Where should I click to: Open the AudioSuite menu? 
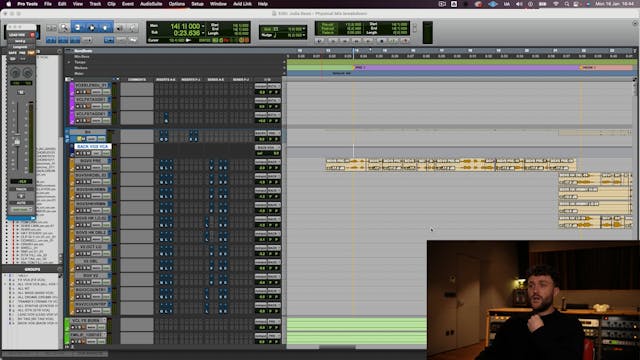[x=151, y=4]
